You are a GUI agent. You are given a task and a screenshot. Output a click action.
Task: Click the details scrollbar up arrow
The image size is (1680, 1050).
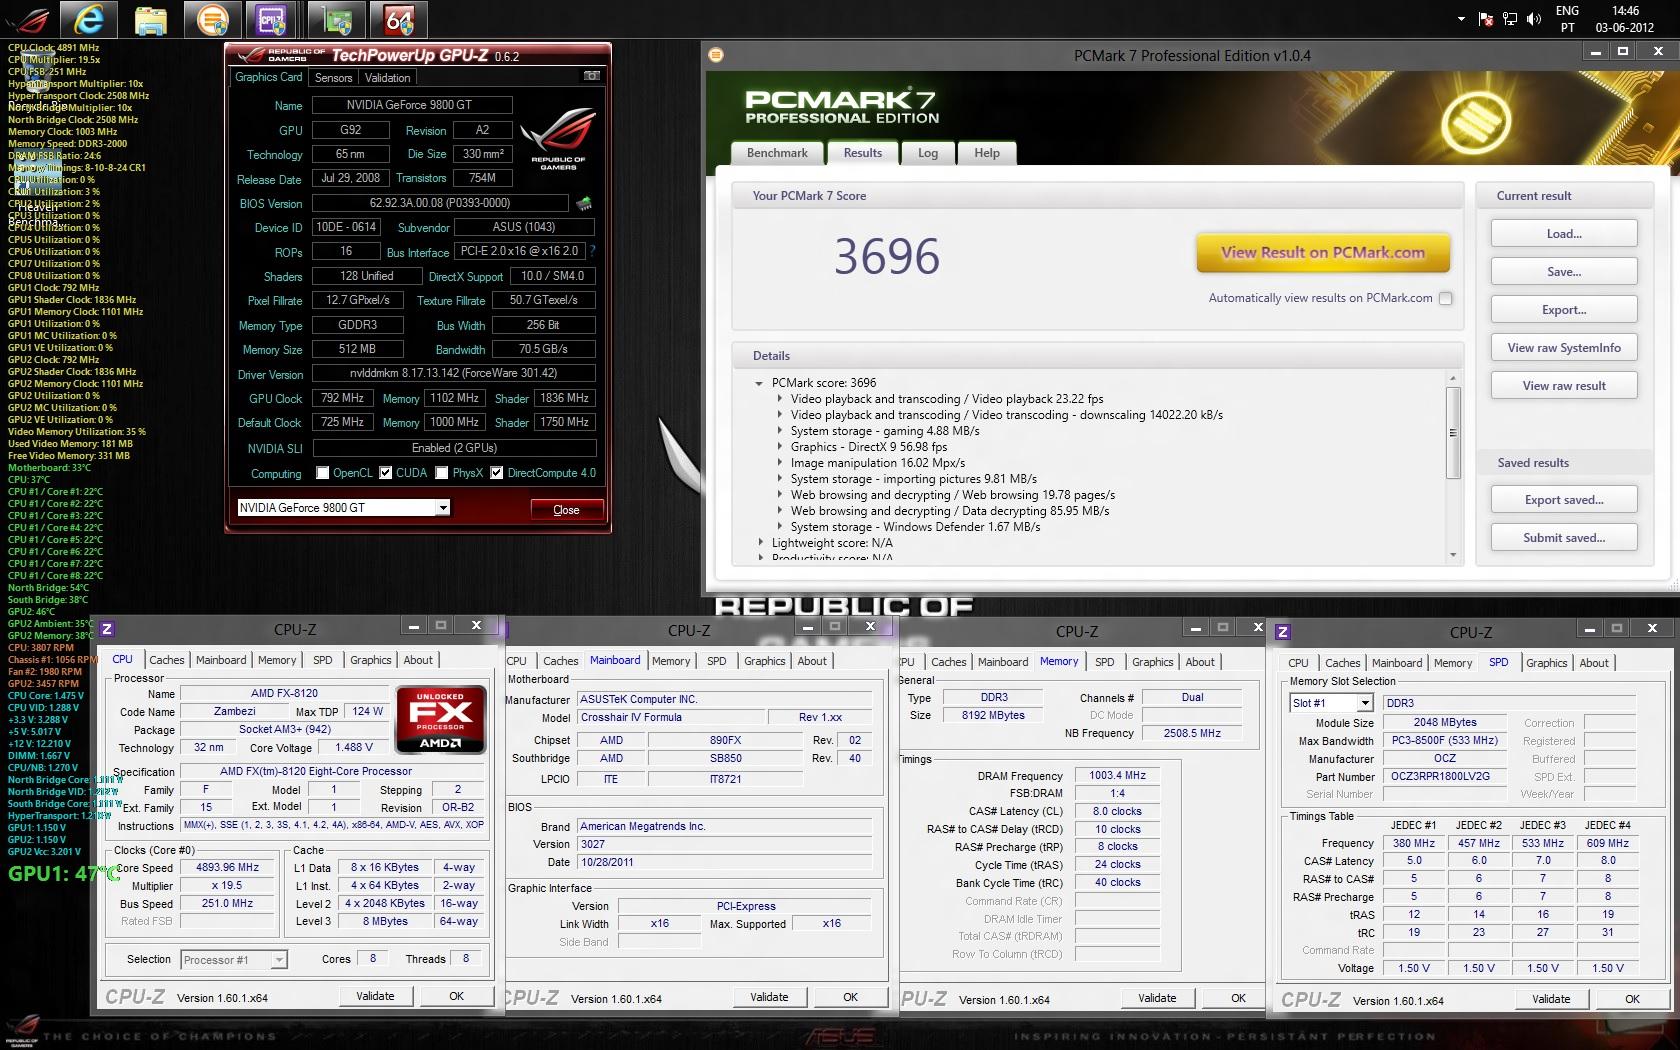pyautogui.click(x=1453, y=379)
